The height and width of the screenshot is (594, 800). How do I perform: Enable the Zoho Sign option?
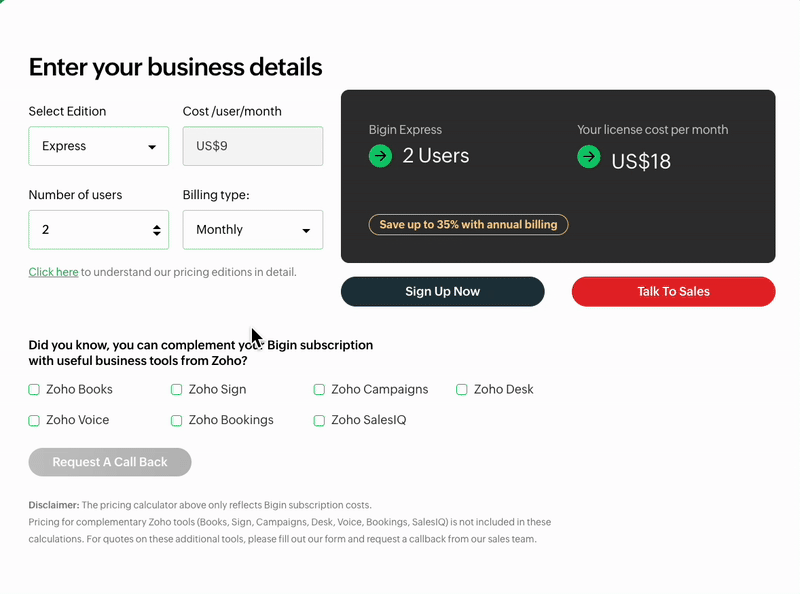point(177,390)
